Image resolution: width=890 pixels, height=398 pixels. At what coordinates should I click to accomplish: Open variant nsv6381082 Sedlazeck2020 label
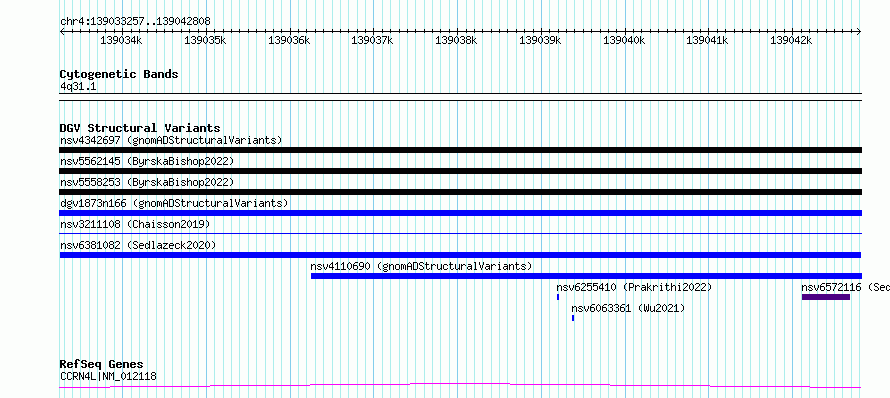pyautogui.click(x=138, y=245)
